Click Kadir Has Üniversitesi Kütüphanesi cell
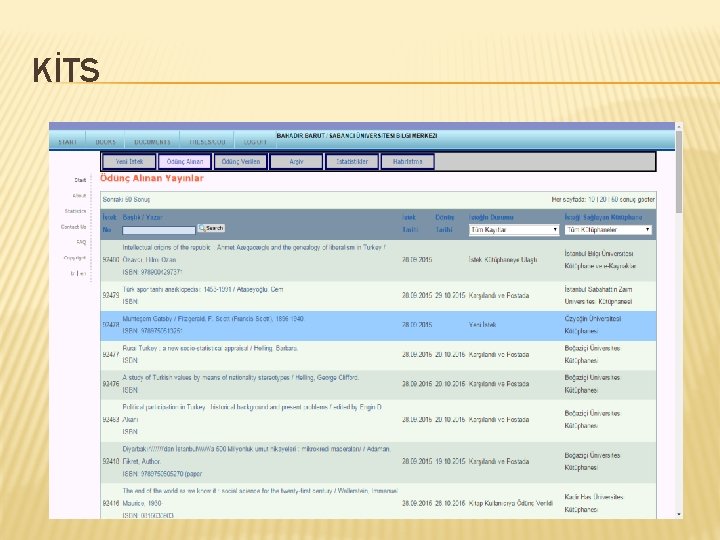 point(594,503)
